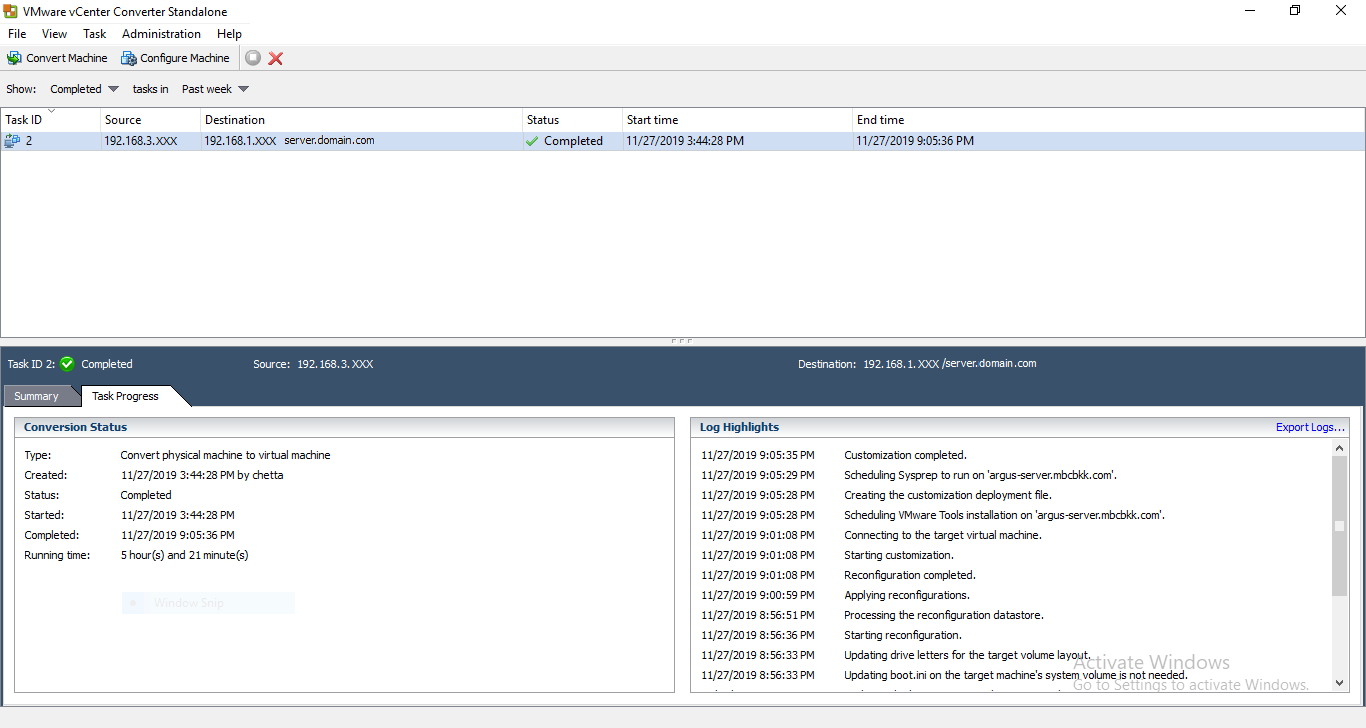Click 'Updating boot.ini' log entry
The height and width of the screenshot is (728, 1366).
coord(1016,675)
